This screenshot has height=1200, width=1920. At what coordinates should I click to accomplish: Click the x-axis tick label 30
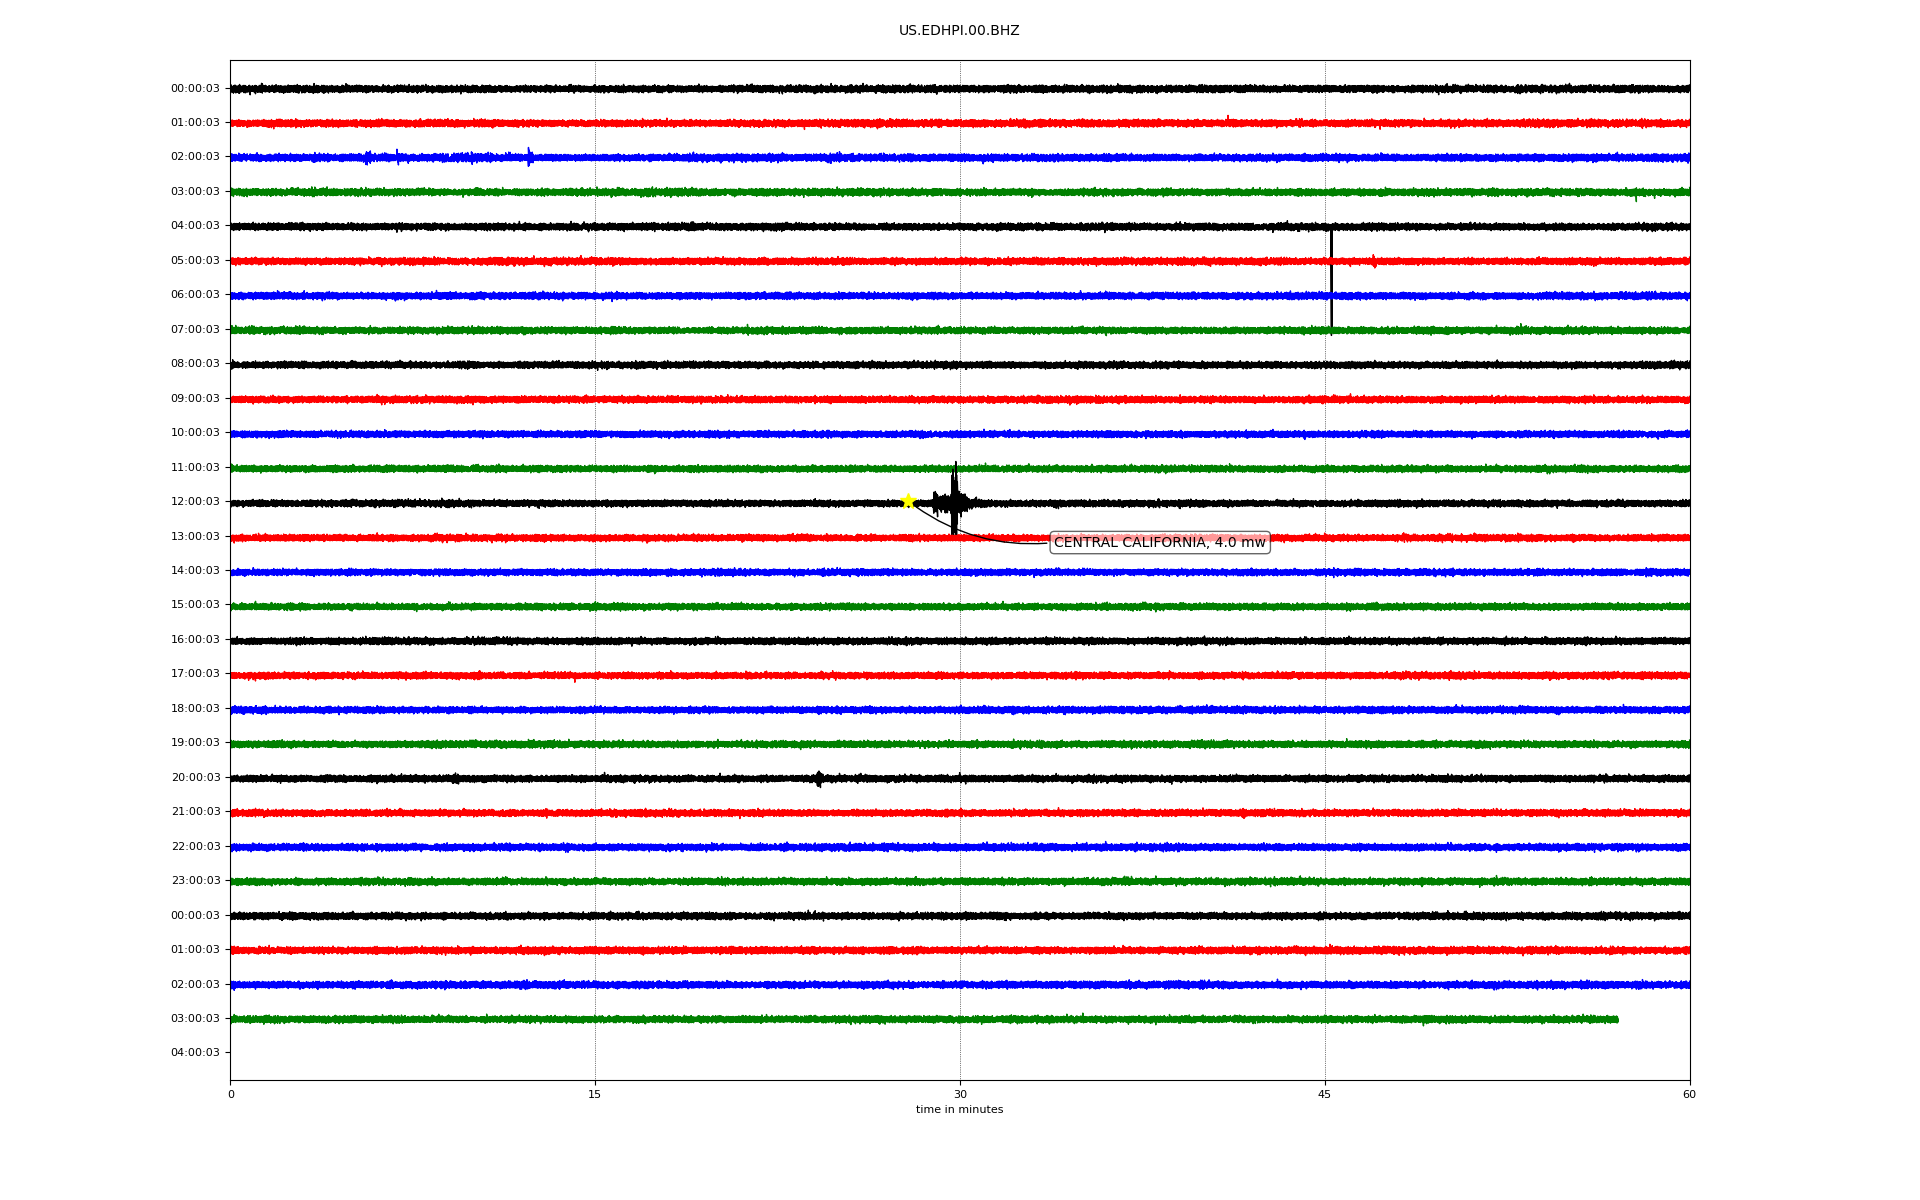[960, 1094]
